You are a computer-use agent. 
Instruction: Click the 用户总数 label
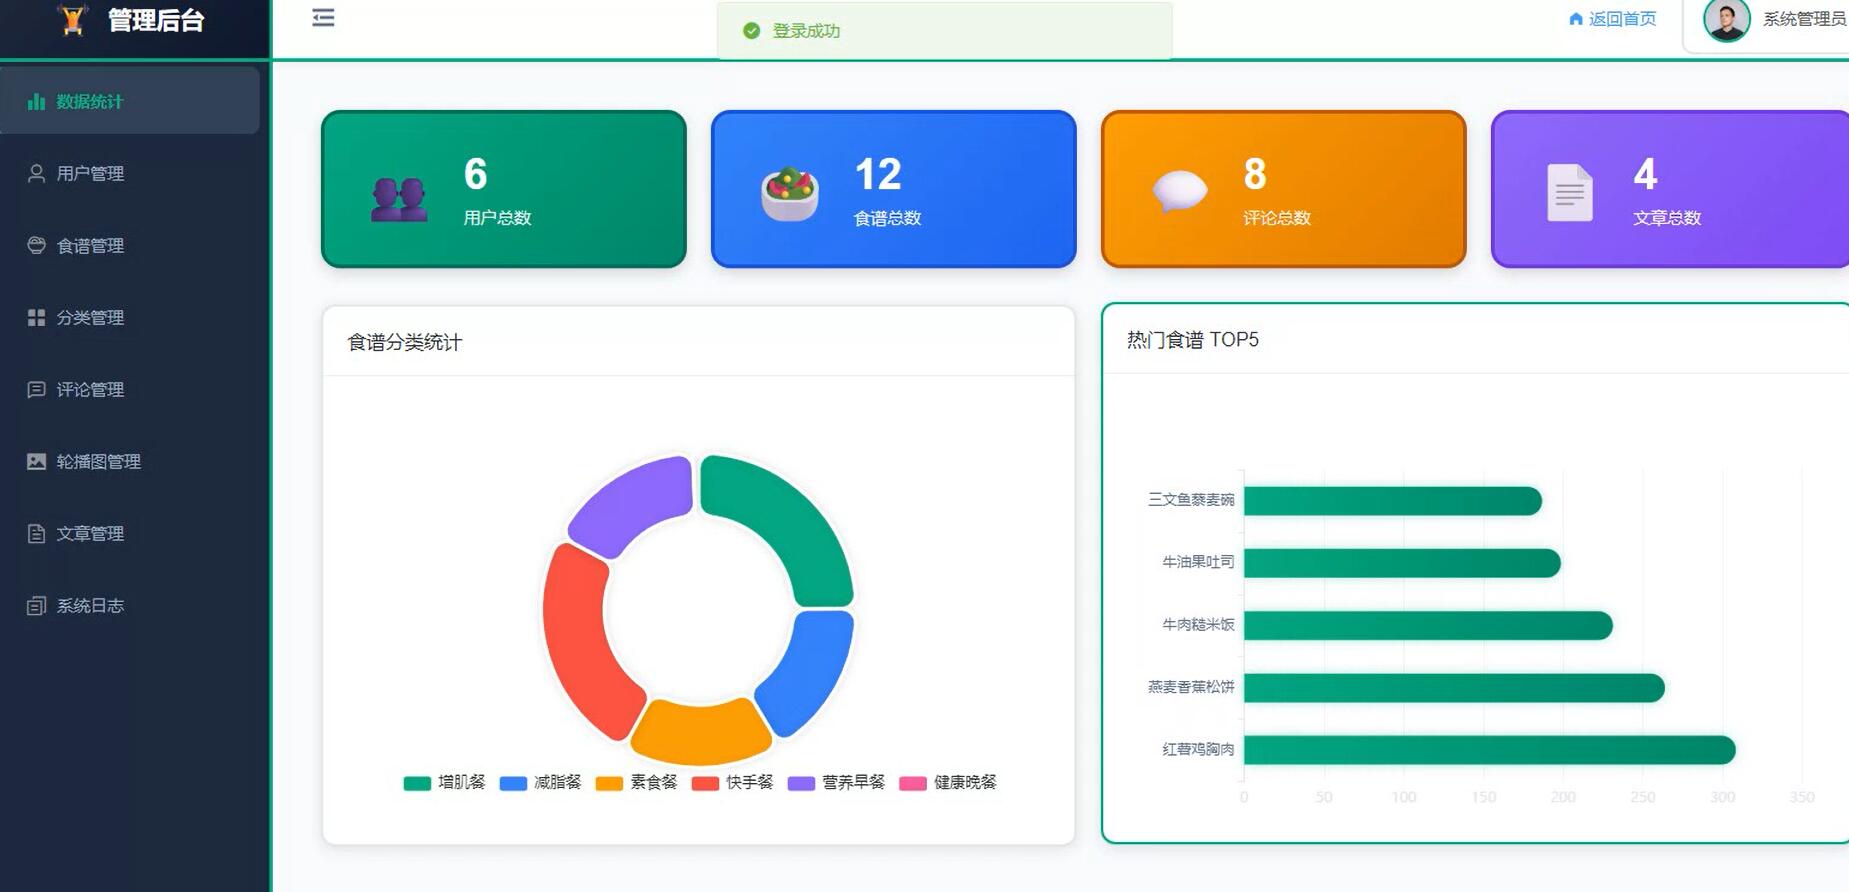(x=497, y=218)
